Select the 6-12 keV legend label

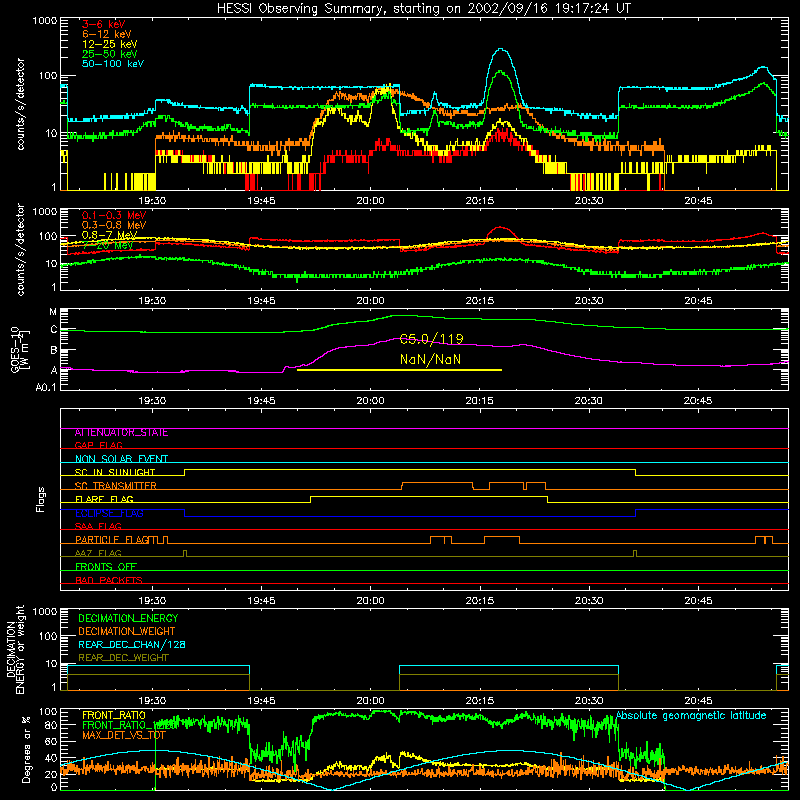(107, 34)
